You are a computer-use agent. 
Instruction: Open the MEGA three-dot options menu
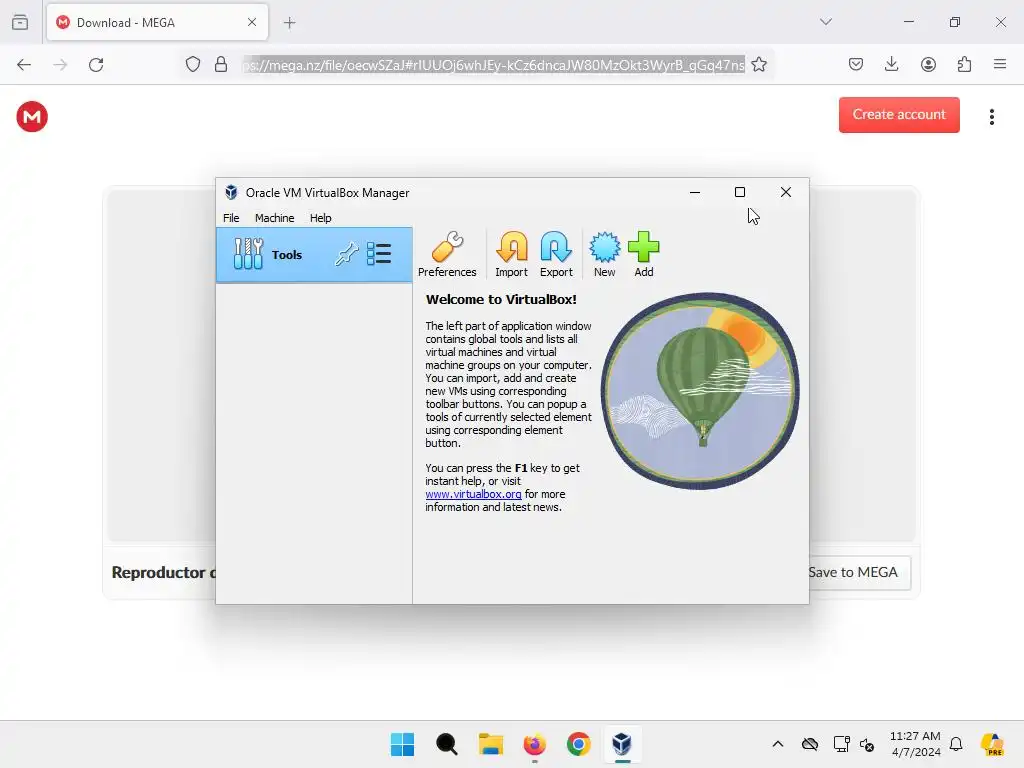pos(991,117)
